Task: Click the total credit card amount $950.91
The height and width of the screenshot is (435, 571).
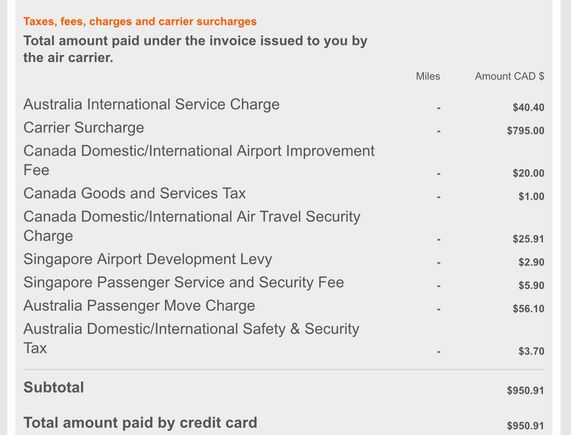Action: pyautogui.click(x=525, y=426)
